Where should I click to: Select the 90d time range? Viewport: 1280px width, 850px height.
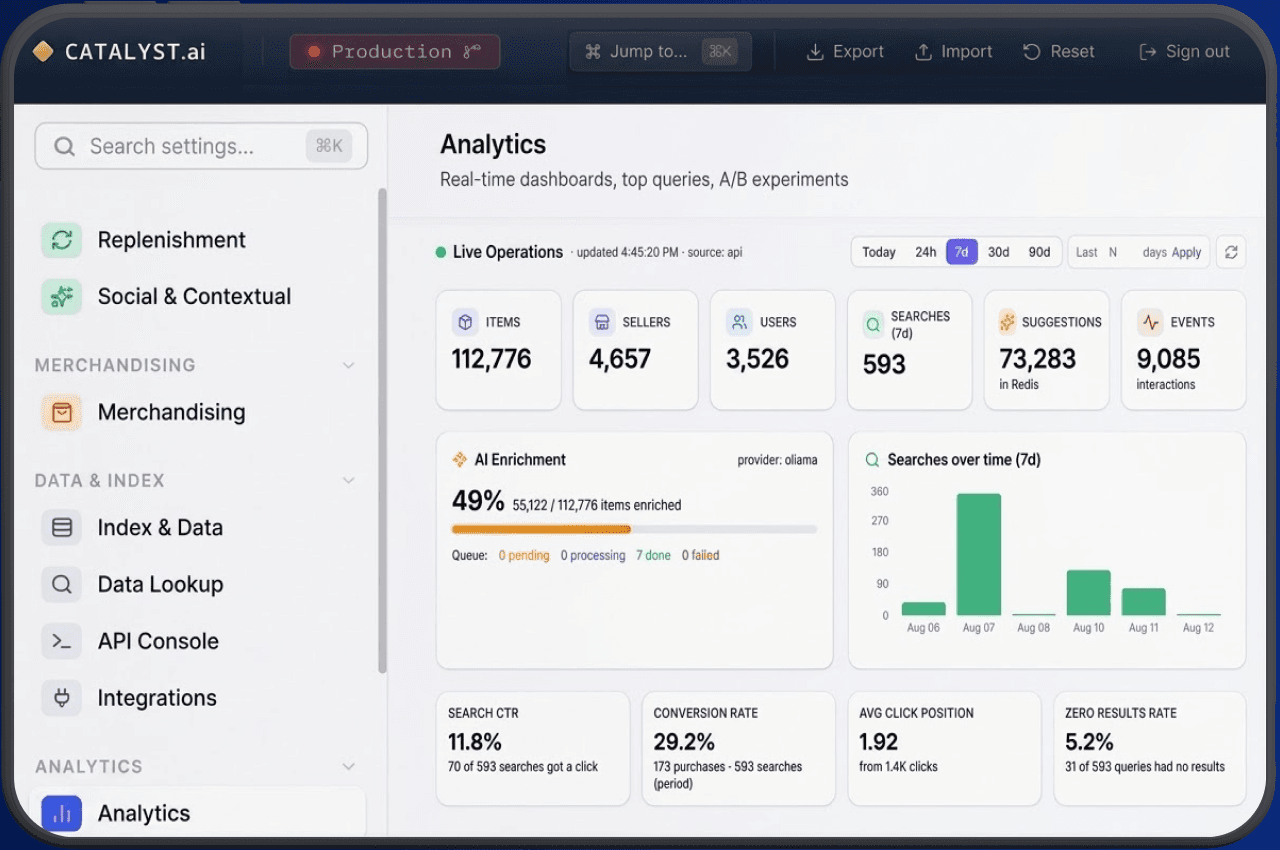1039,252
